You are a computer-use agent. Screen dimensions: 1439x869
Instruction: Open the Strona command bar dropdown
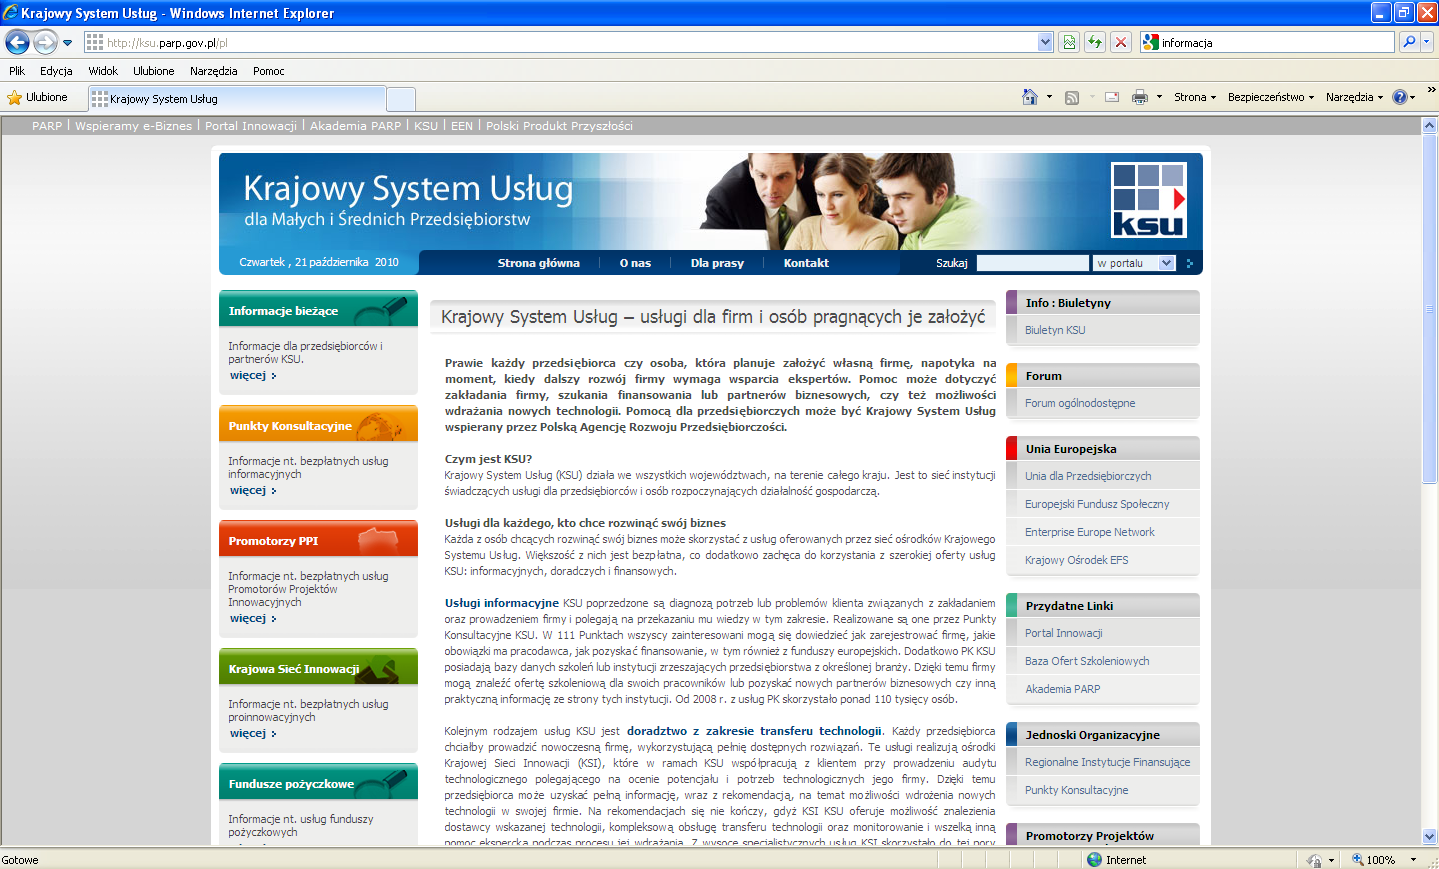tap(1195, 97)
